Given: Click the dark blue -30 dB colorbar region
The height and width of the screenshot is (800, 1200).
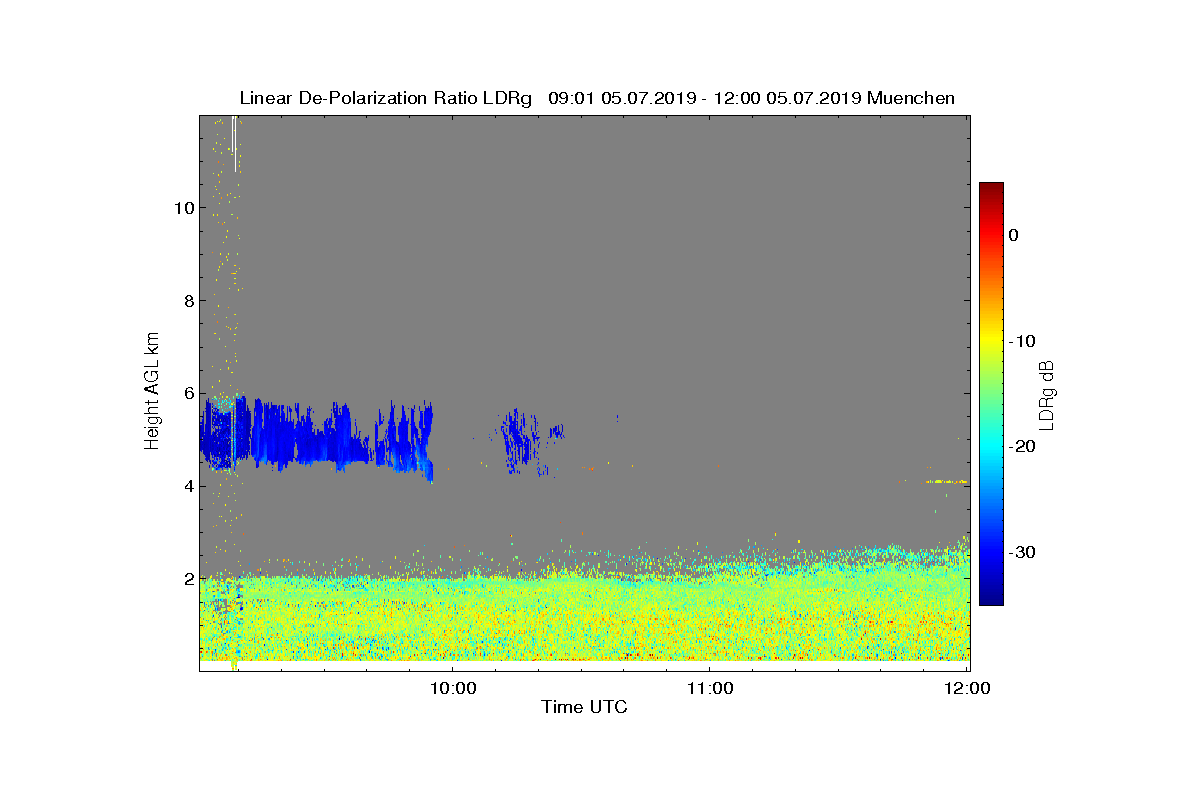Looking at the screenshot, I should coord(991,552).
